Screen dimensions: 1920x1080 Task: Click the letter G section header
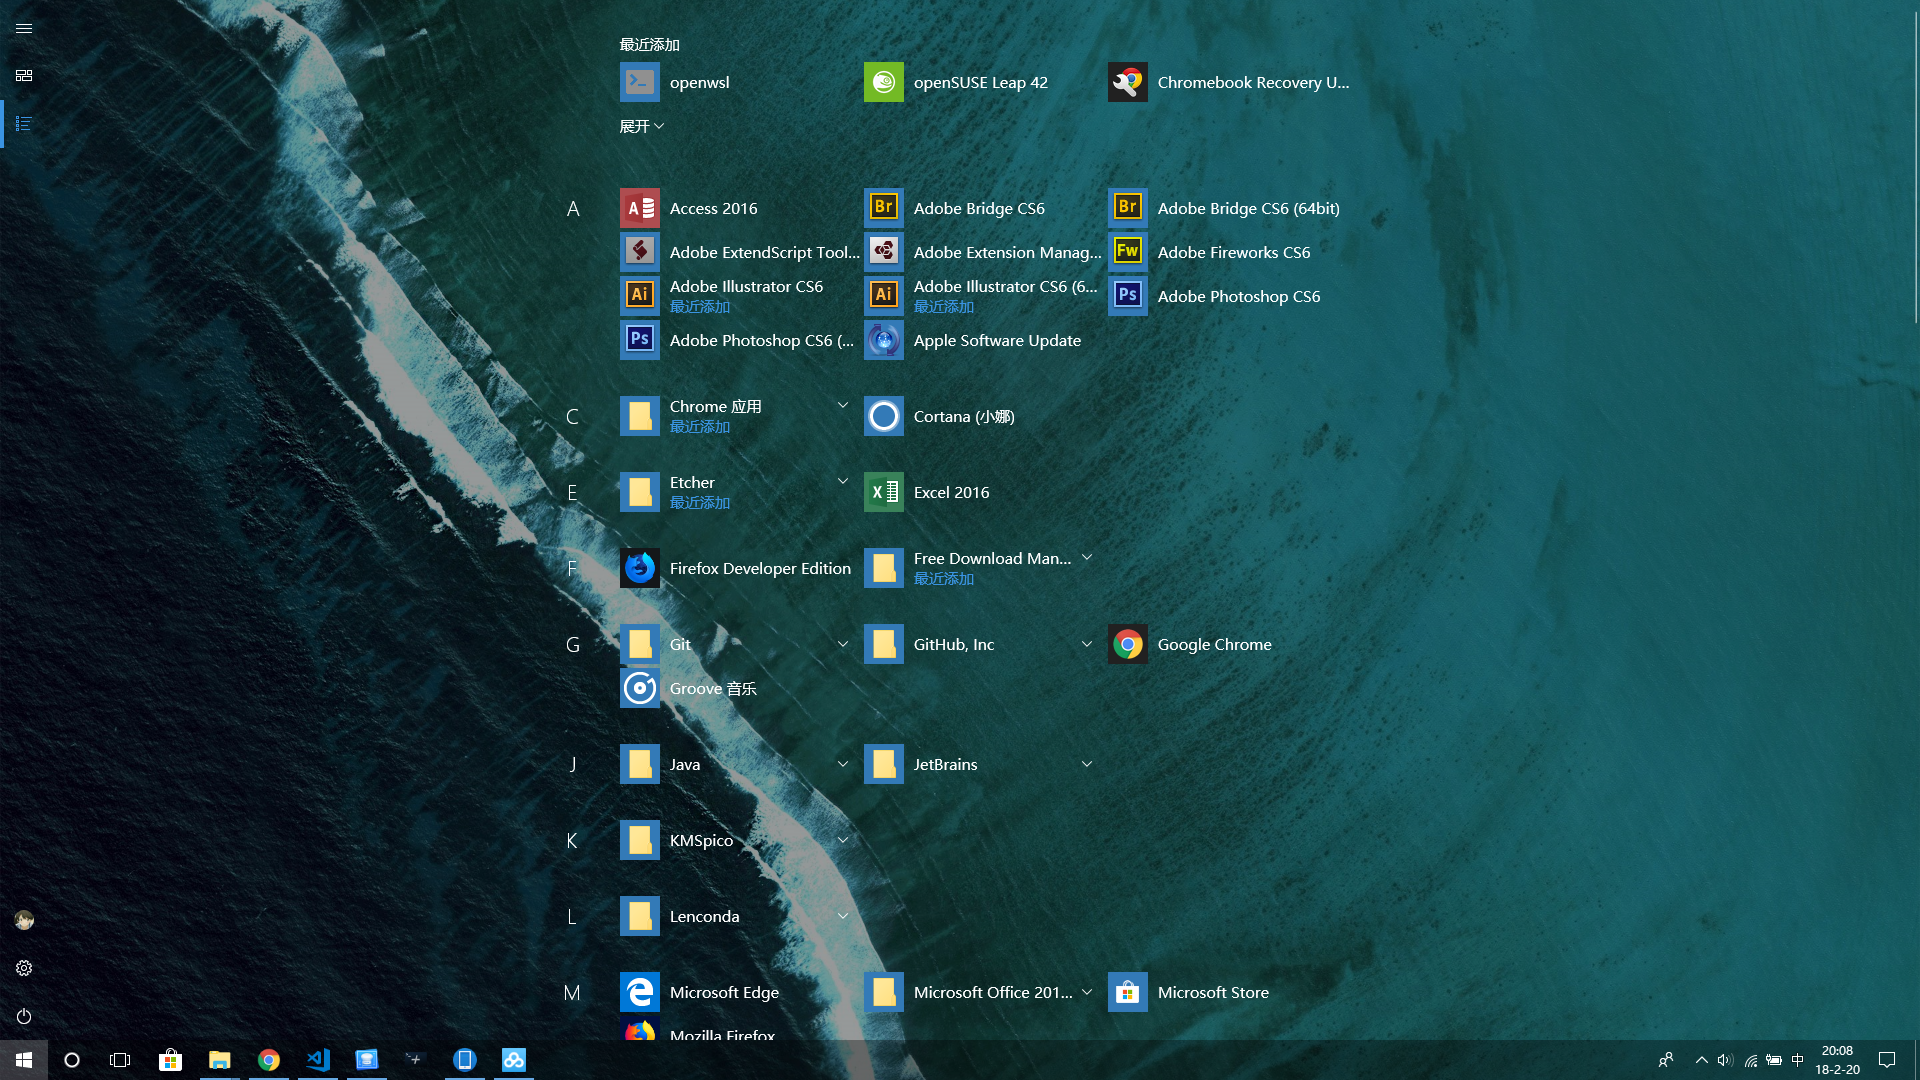click(573, 644)
